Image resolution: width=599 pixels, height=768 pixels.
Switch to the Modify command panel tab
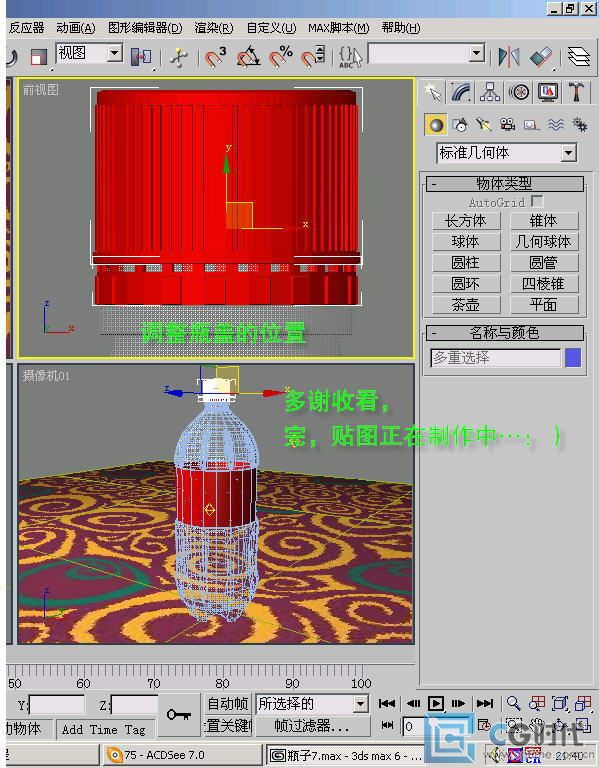pos(461,92)
